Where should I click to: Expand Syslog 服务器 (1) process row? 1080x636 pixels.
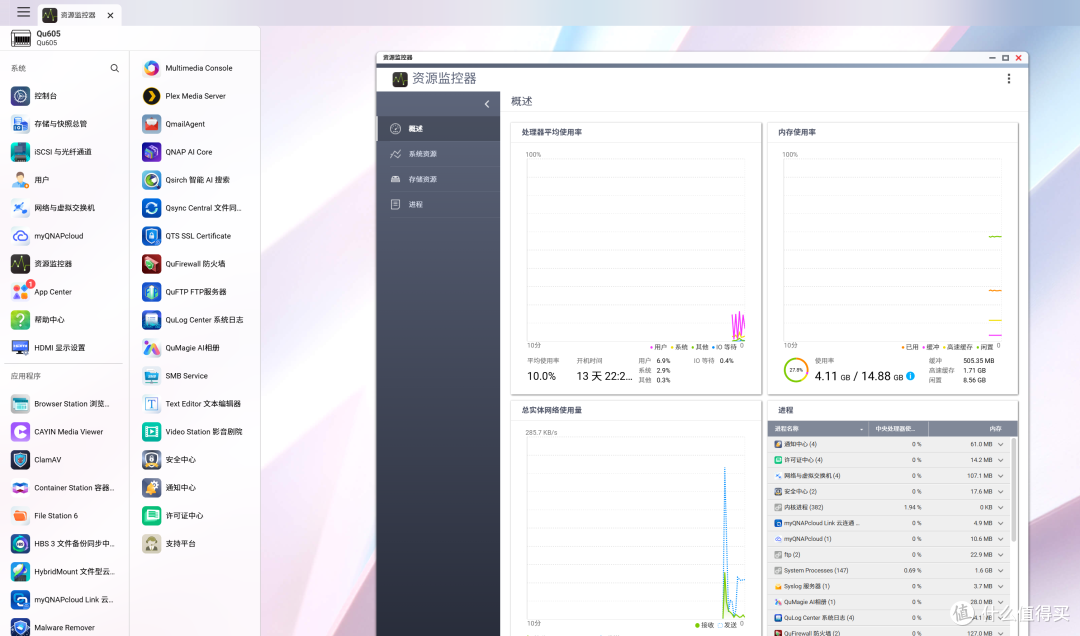pos(1001,586)
